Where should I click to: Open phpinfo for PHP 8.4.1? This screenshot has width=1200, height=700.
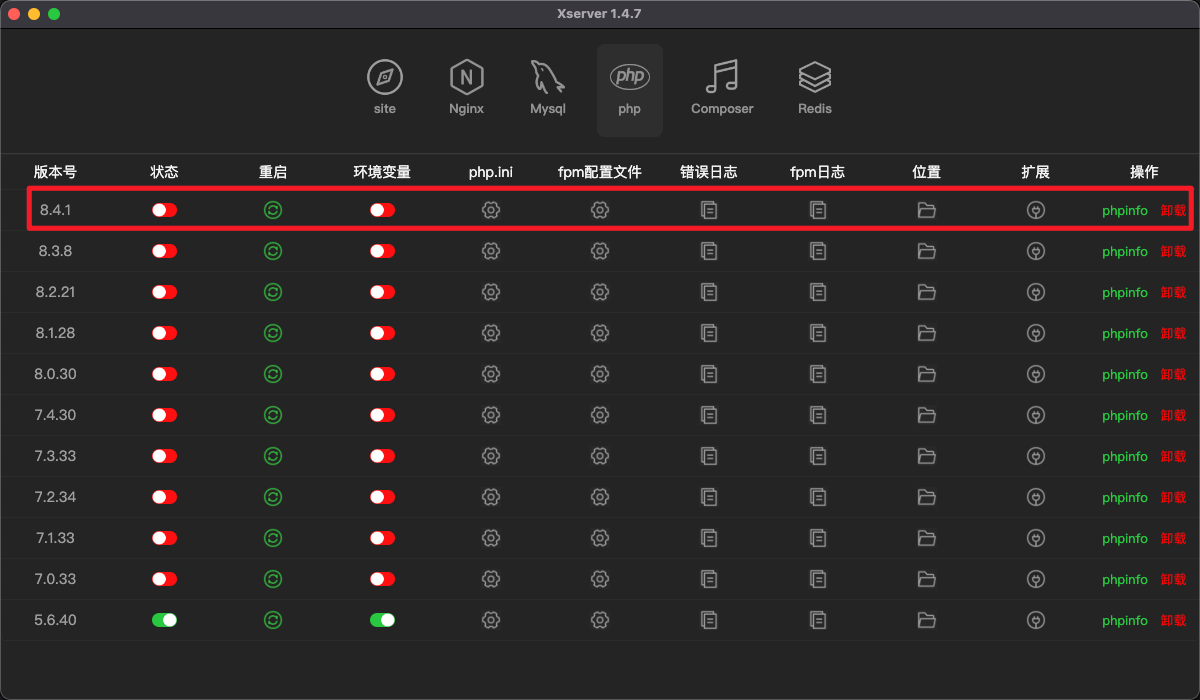coord(1125,211)
